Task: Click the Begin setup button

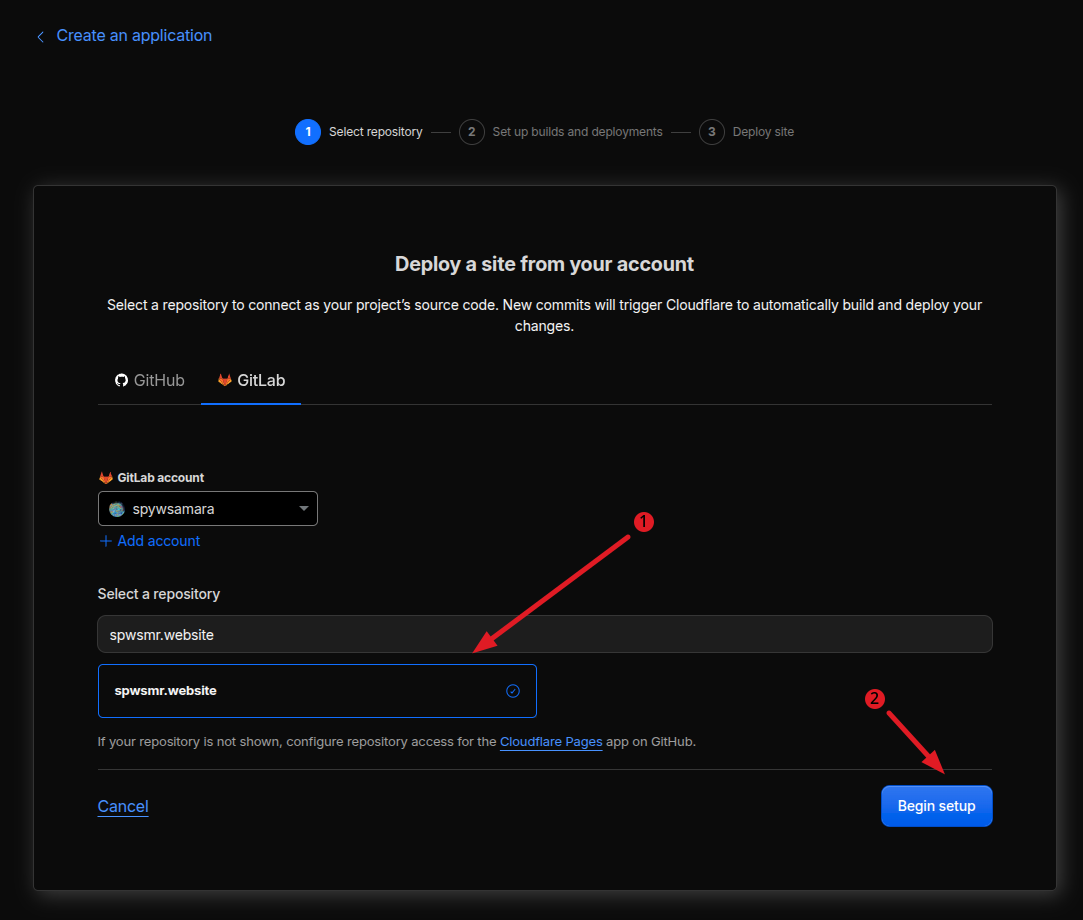Action: click(937, 806)
